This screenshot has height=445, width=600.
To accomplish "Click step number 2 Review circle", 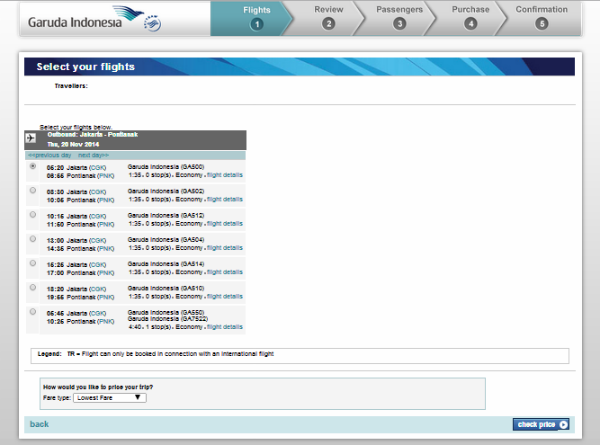I will [x=328, y=24].
